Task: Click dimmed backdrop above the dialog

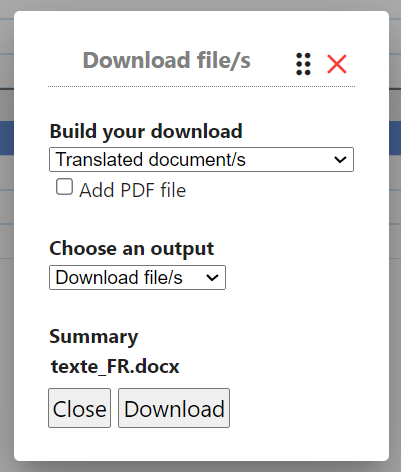Action: (200, 5)
